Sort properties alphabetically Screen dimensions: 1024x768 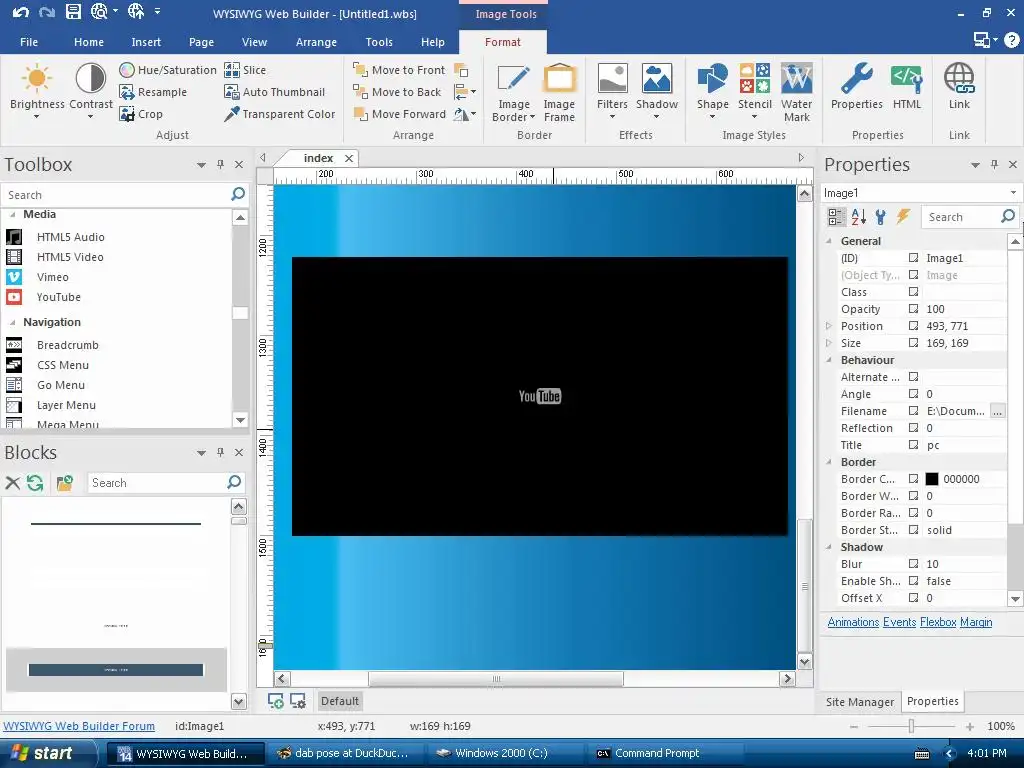[x=859, y=217]
